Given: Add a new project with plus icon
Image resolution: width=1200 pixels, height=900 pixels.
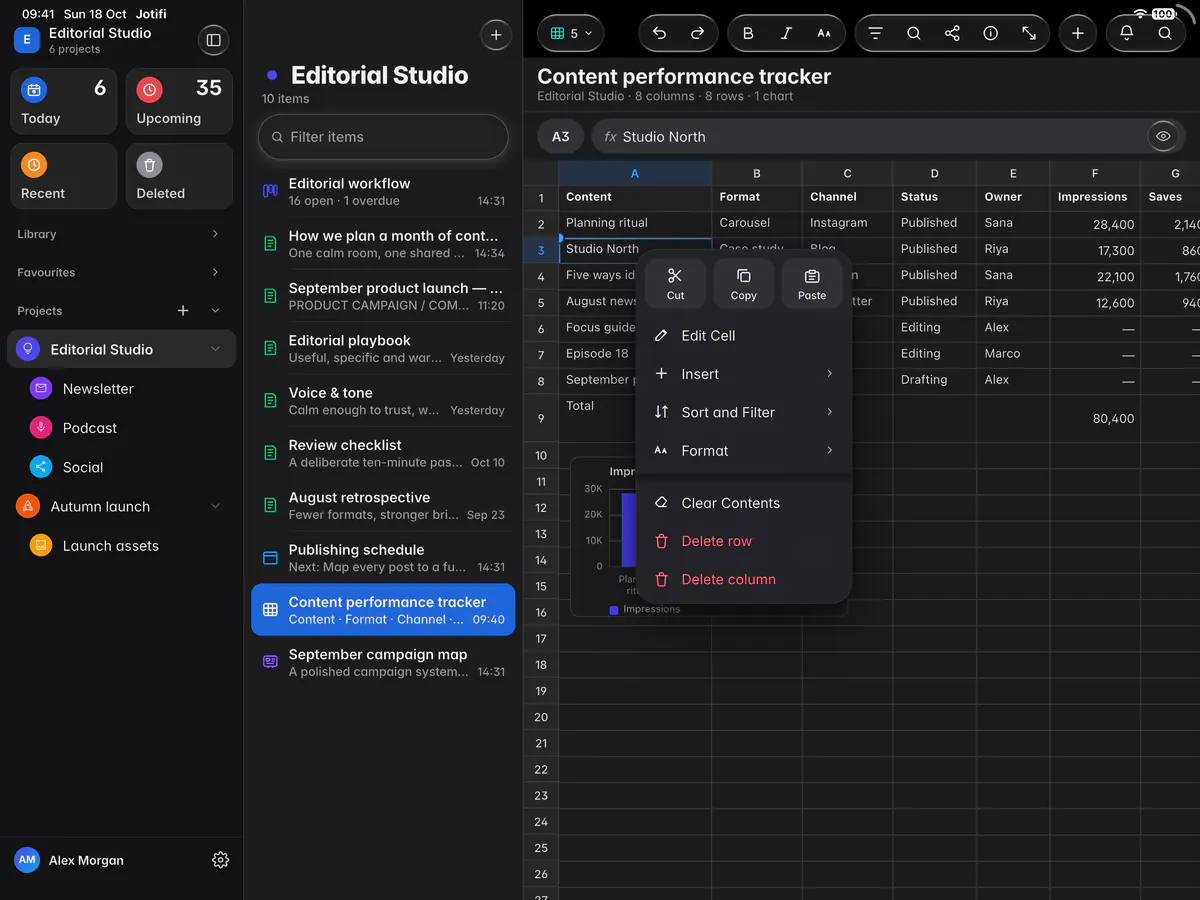Looking at the screenshot, I should click(x=183, y=311).
